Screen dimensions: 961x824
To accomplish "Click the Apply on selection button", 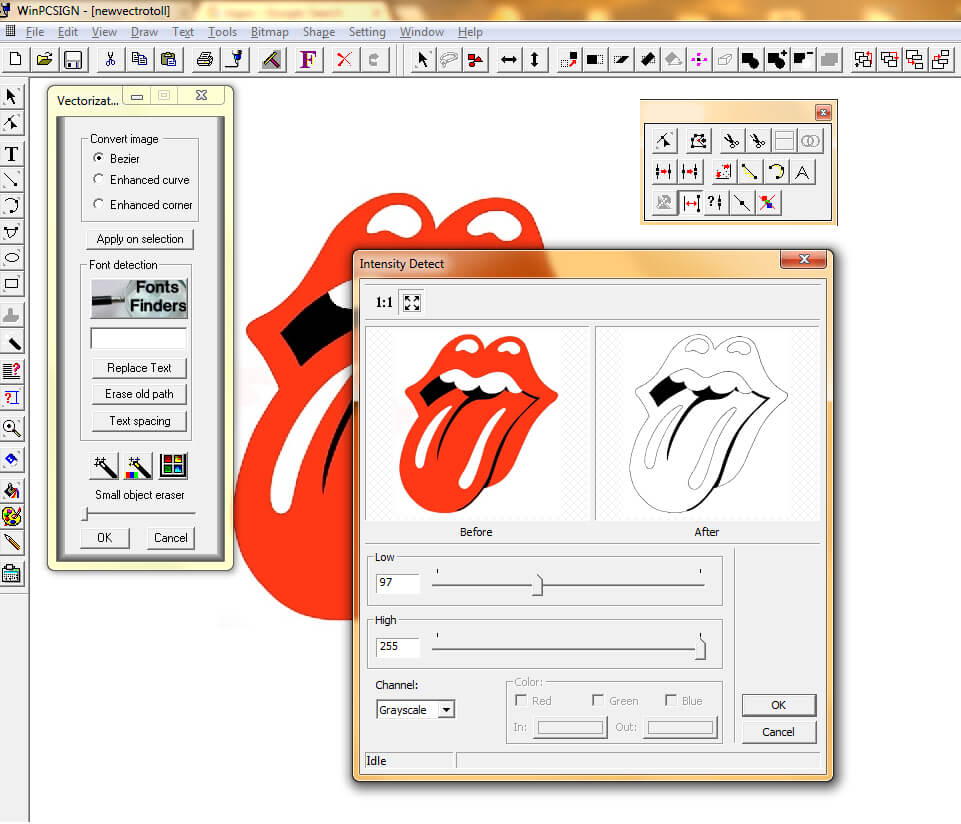I will (140, 239).
